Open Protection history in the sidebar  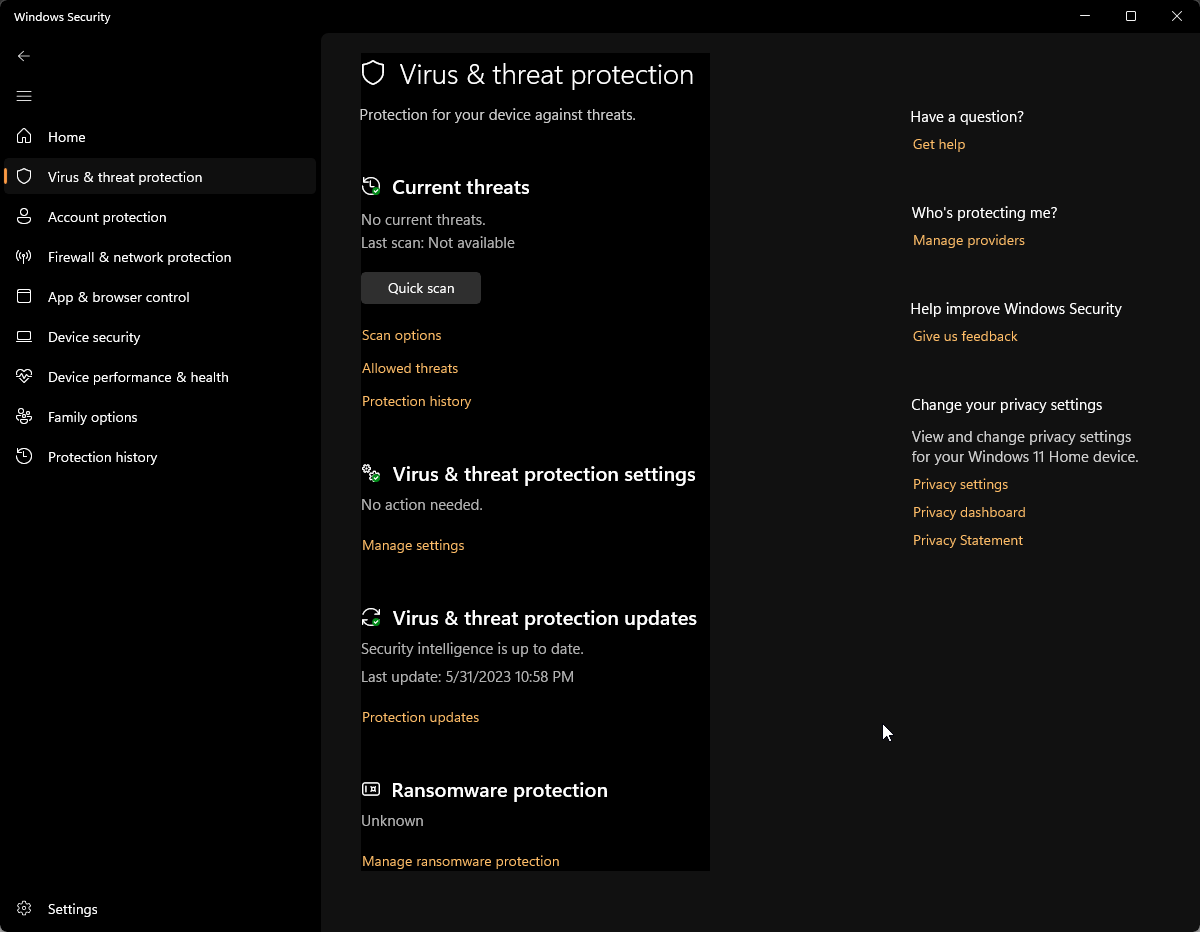[x=102, y=457]
